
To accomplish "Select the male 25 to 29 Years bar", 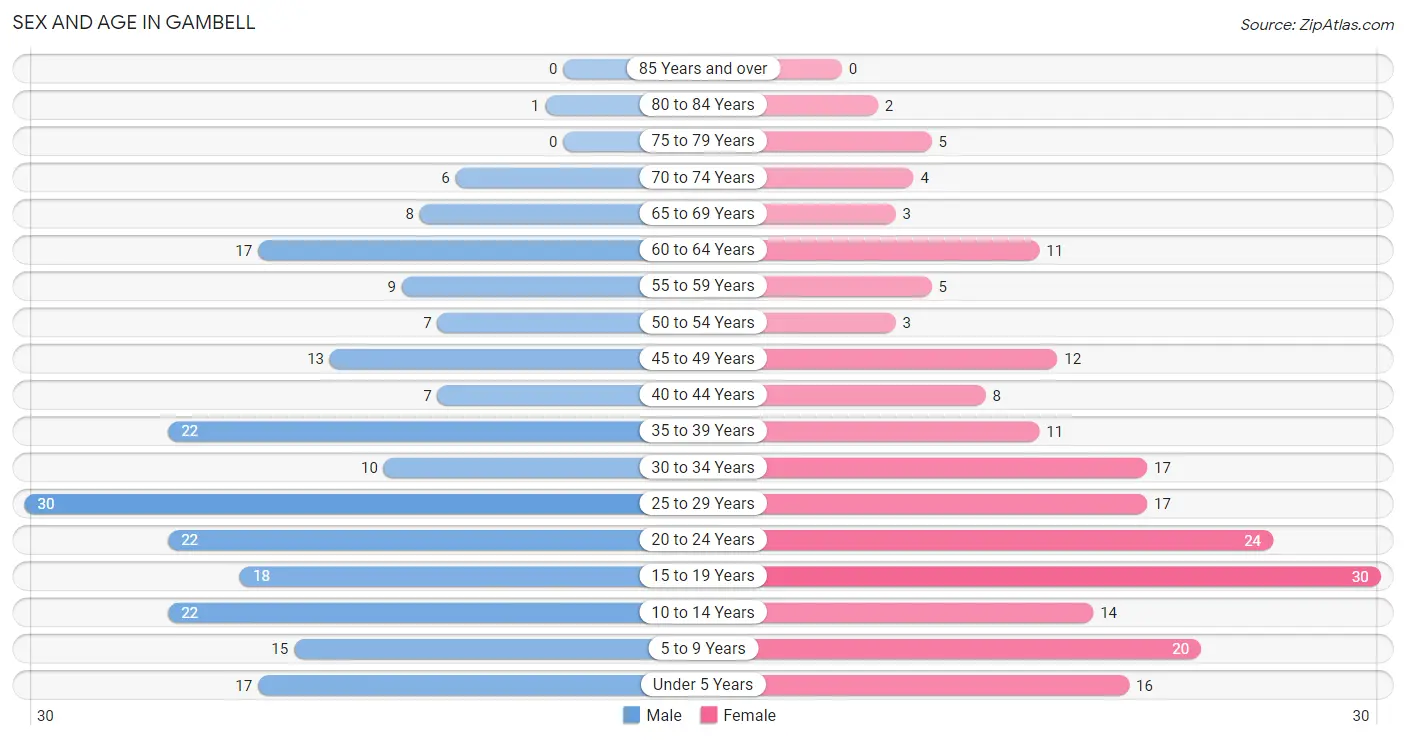I will pyautogui.click(x=333, y=503).
